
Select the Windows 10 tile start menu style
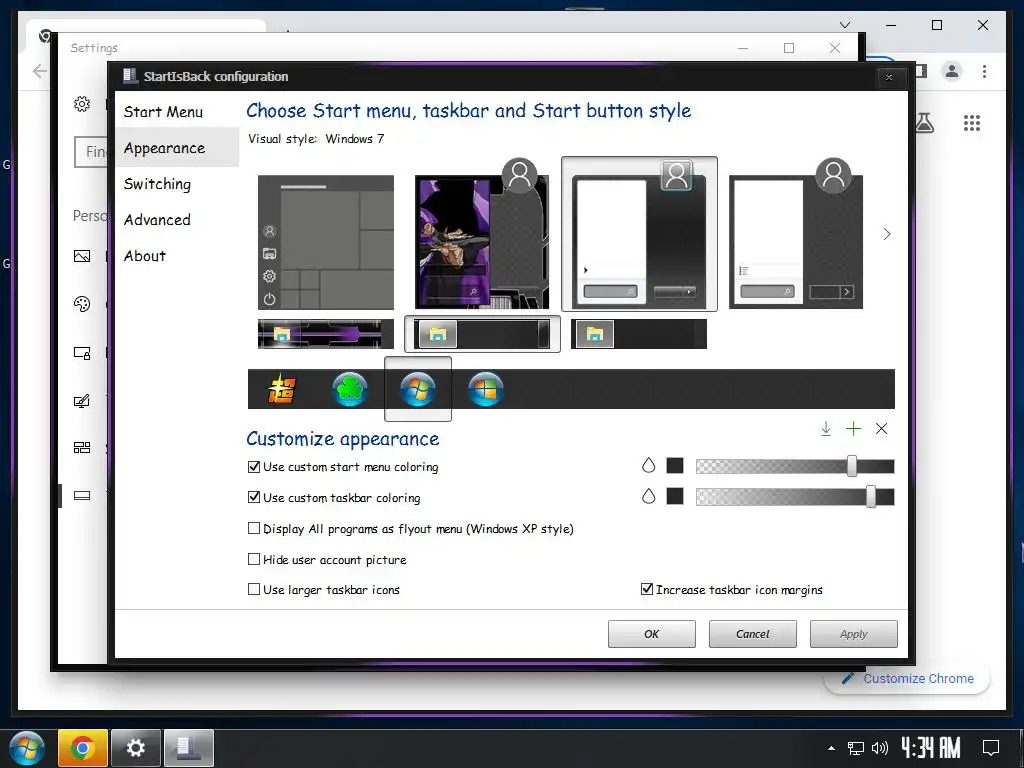click(x=326, y=242)
